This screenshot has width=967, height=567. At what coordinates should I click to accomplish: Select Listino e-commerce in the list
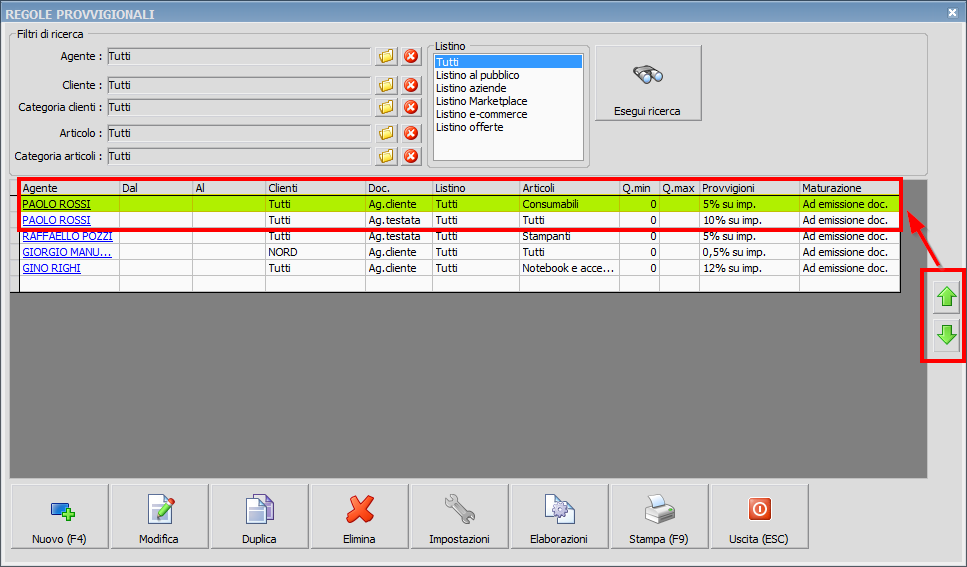(x=481, y=114)
